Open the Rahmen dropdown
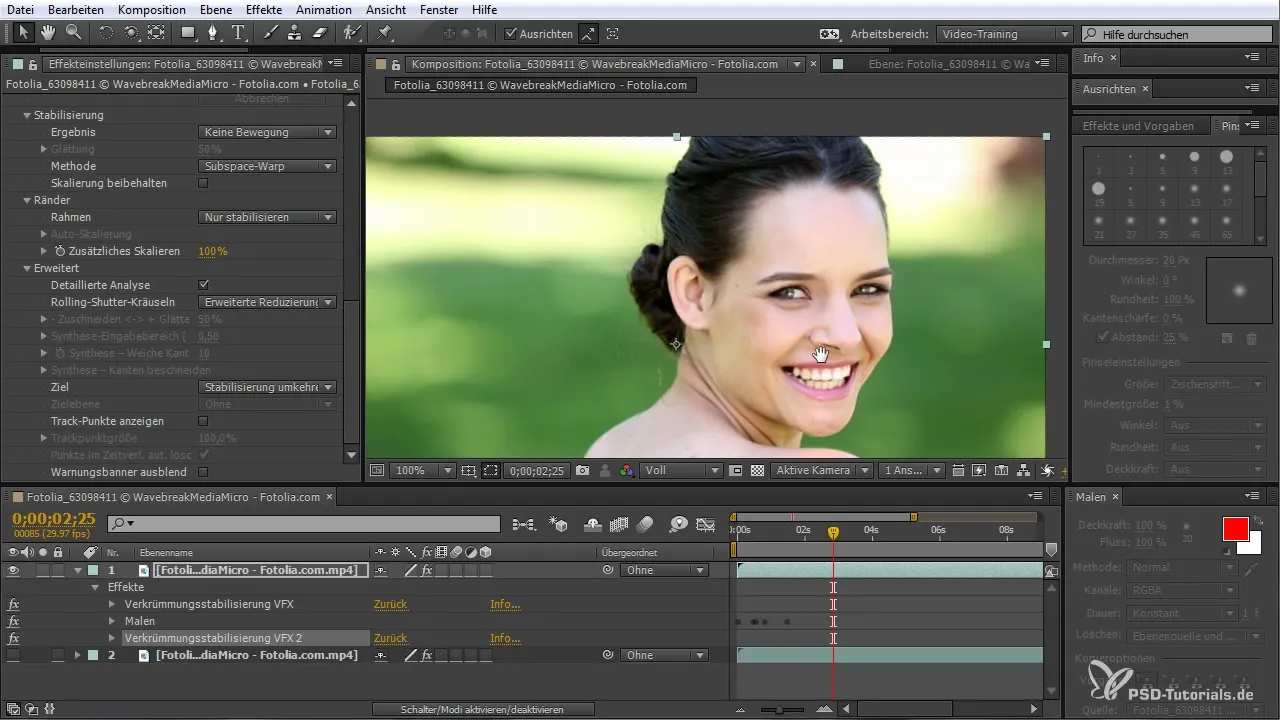Viewport: 1280px width, 720px height. [267, 217]
